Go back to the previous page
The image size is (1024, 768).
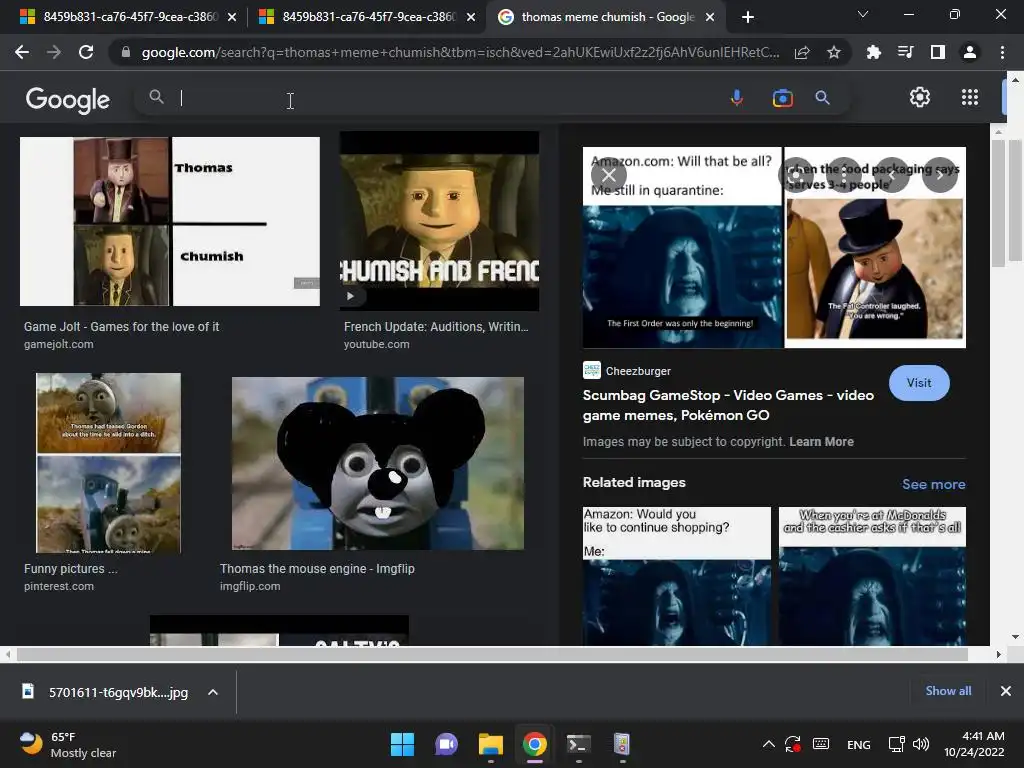coord(22,52)
